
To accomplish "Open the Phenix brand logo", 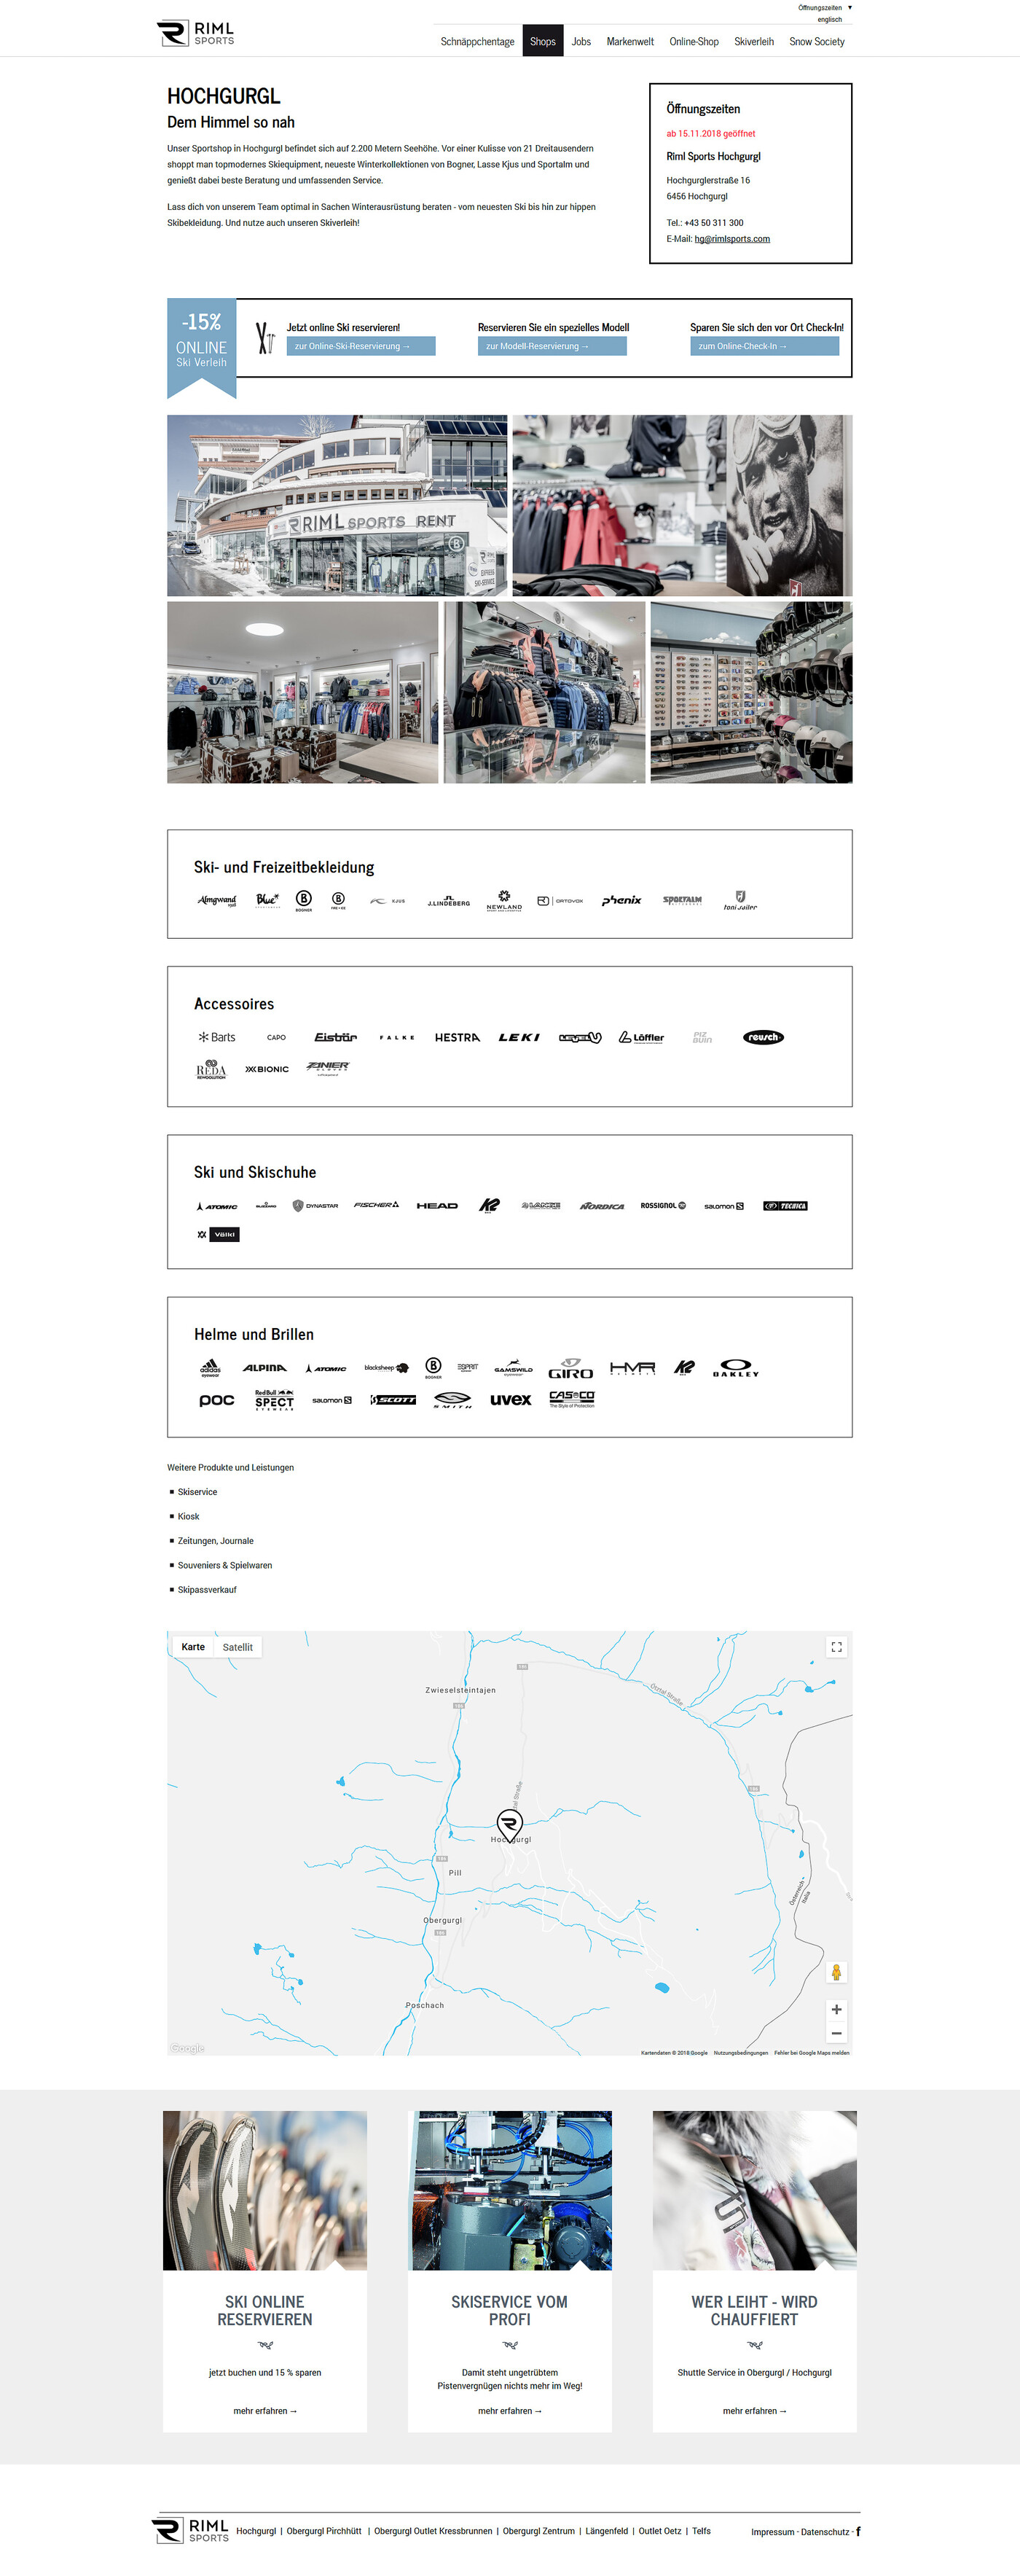I will pos(621,901).
